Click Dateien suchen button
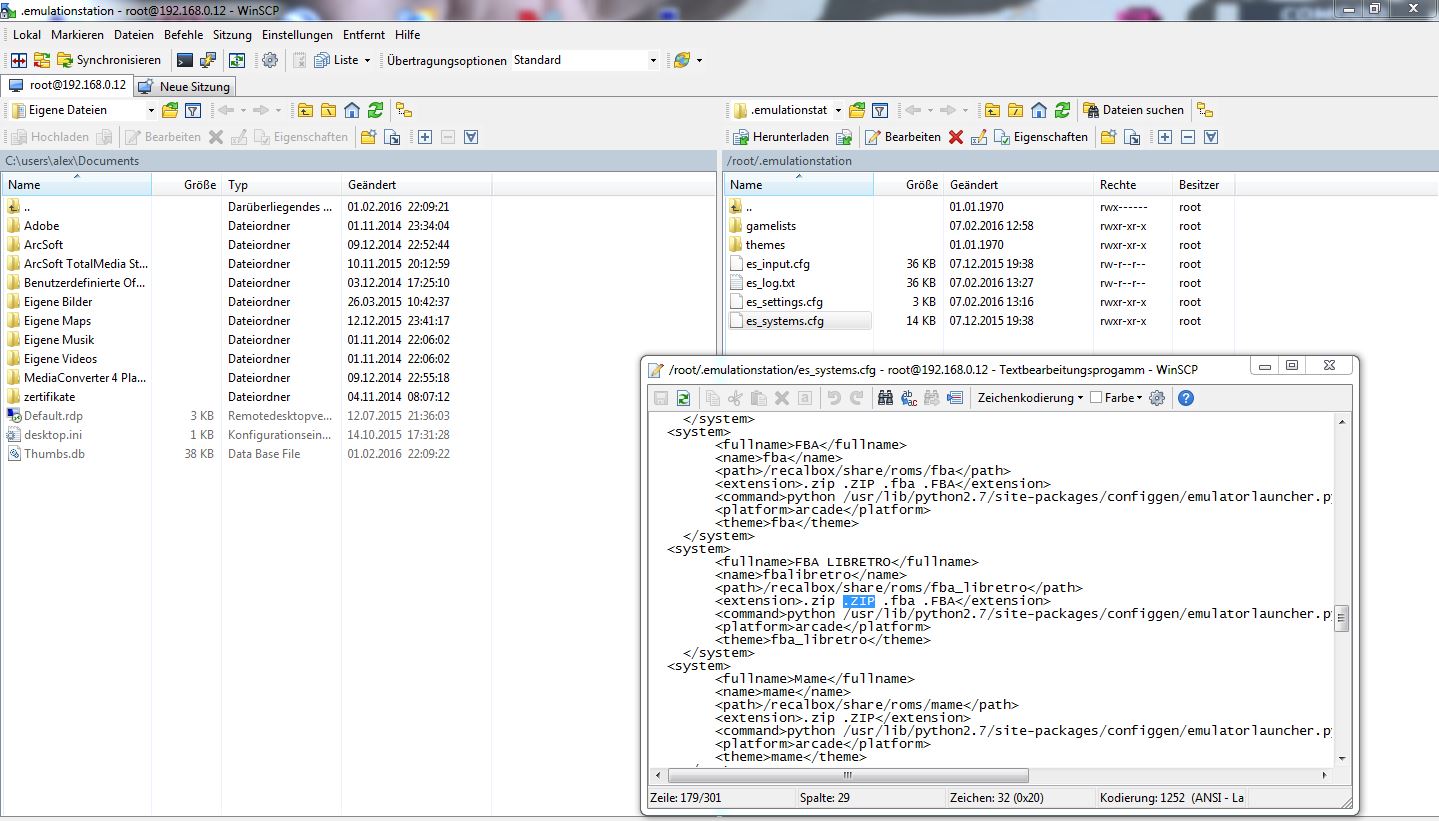 [1134, 110]
